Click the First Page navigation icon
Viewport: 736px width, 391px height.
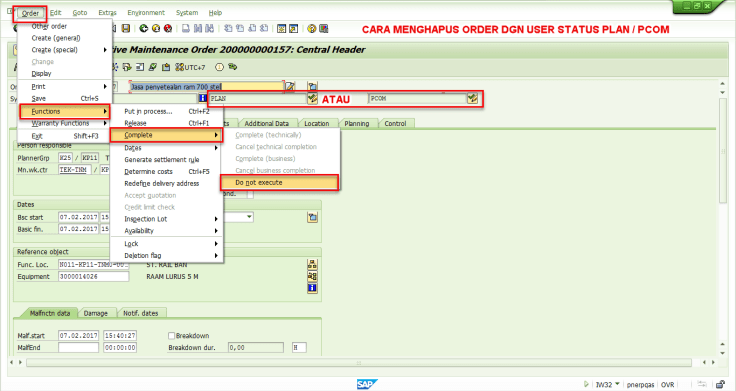coord(228,29)
